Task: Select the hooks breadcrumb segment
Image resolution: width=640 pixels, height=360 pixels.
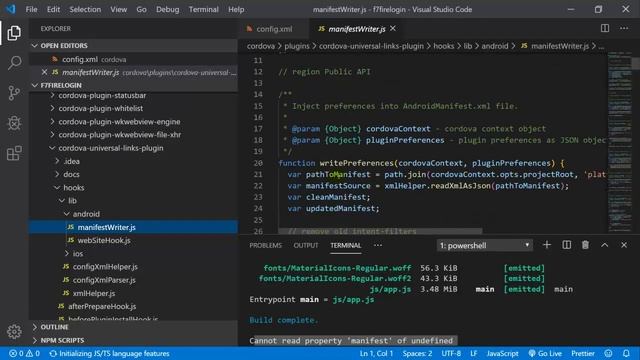Action: click(444, 46)
